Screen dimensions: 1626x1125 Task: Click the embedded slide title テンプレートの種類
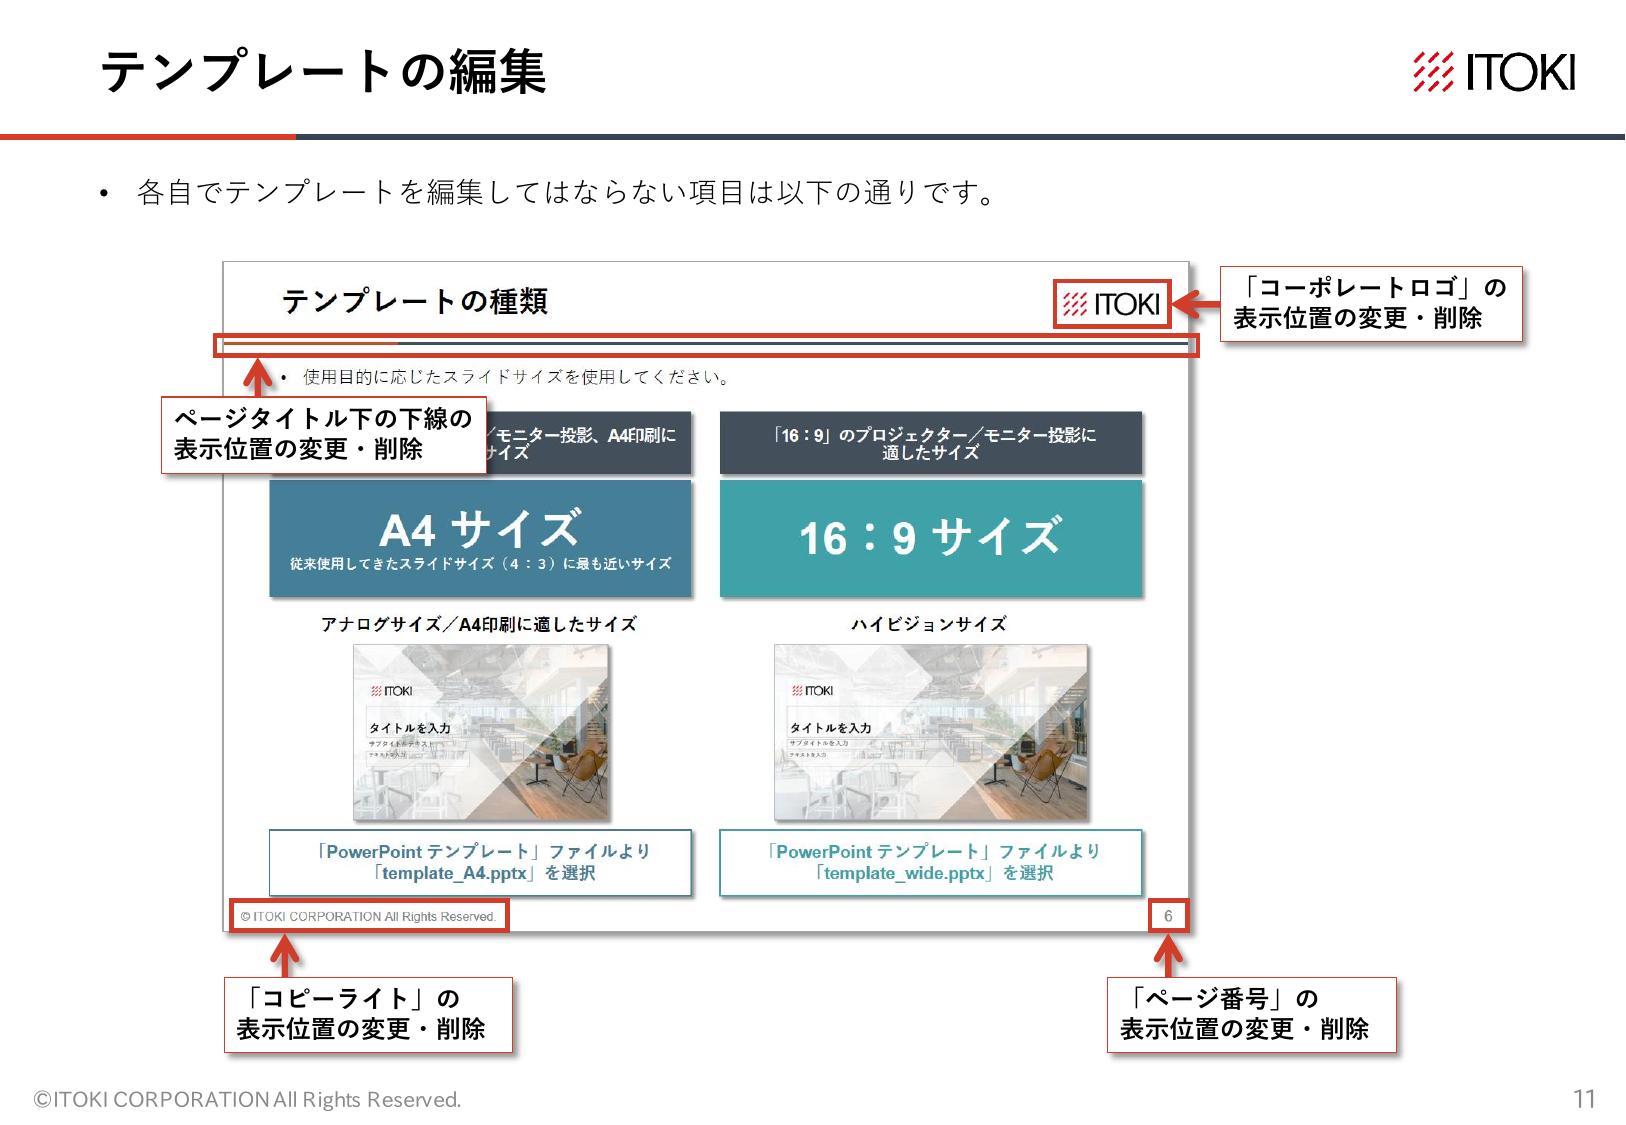click(415, 301)
